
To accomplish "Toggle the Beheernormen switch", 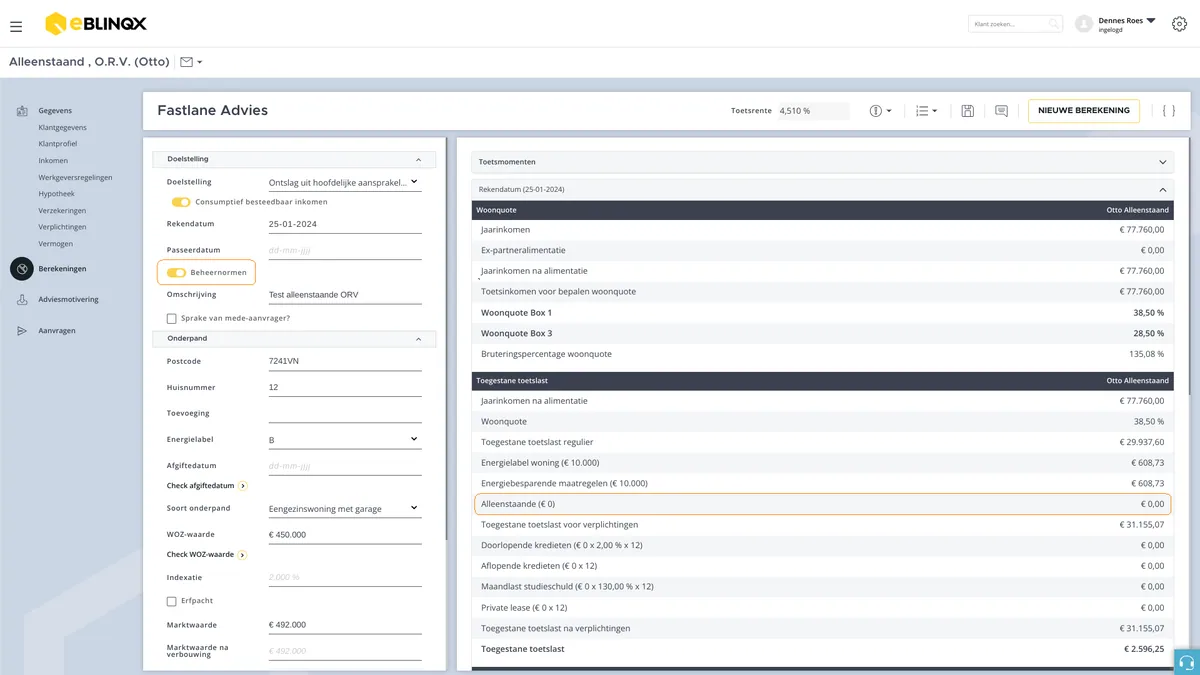I will [x=176, y=272].
